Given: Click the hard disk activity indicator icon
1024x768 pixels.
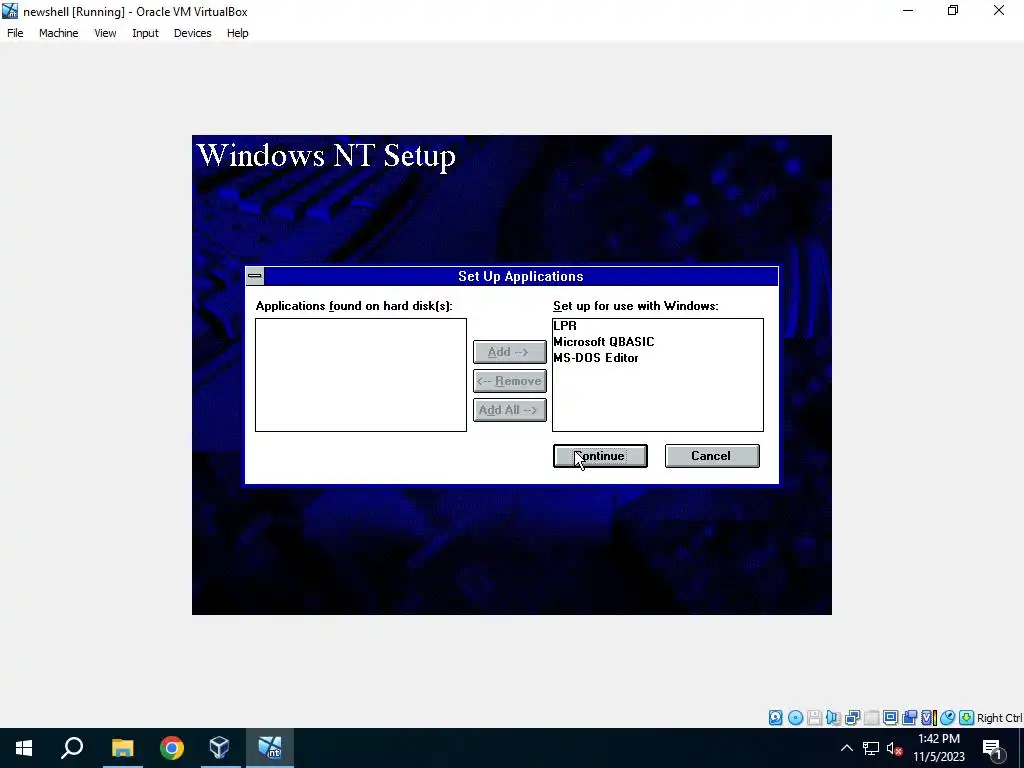Looking at the screenshot, I should tap(775, 718).
